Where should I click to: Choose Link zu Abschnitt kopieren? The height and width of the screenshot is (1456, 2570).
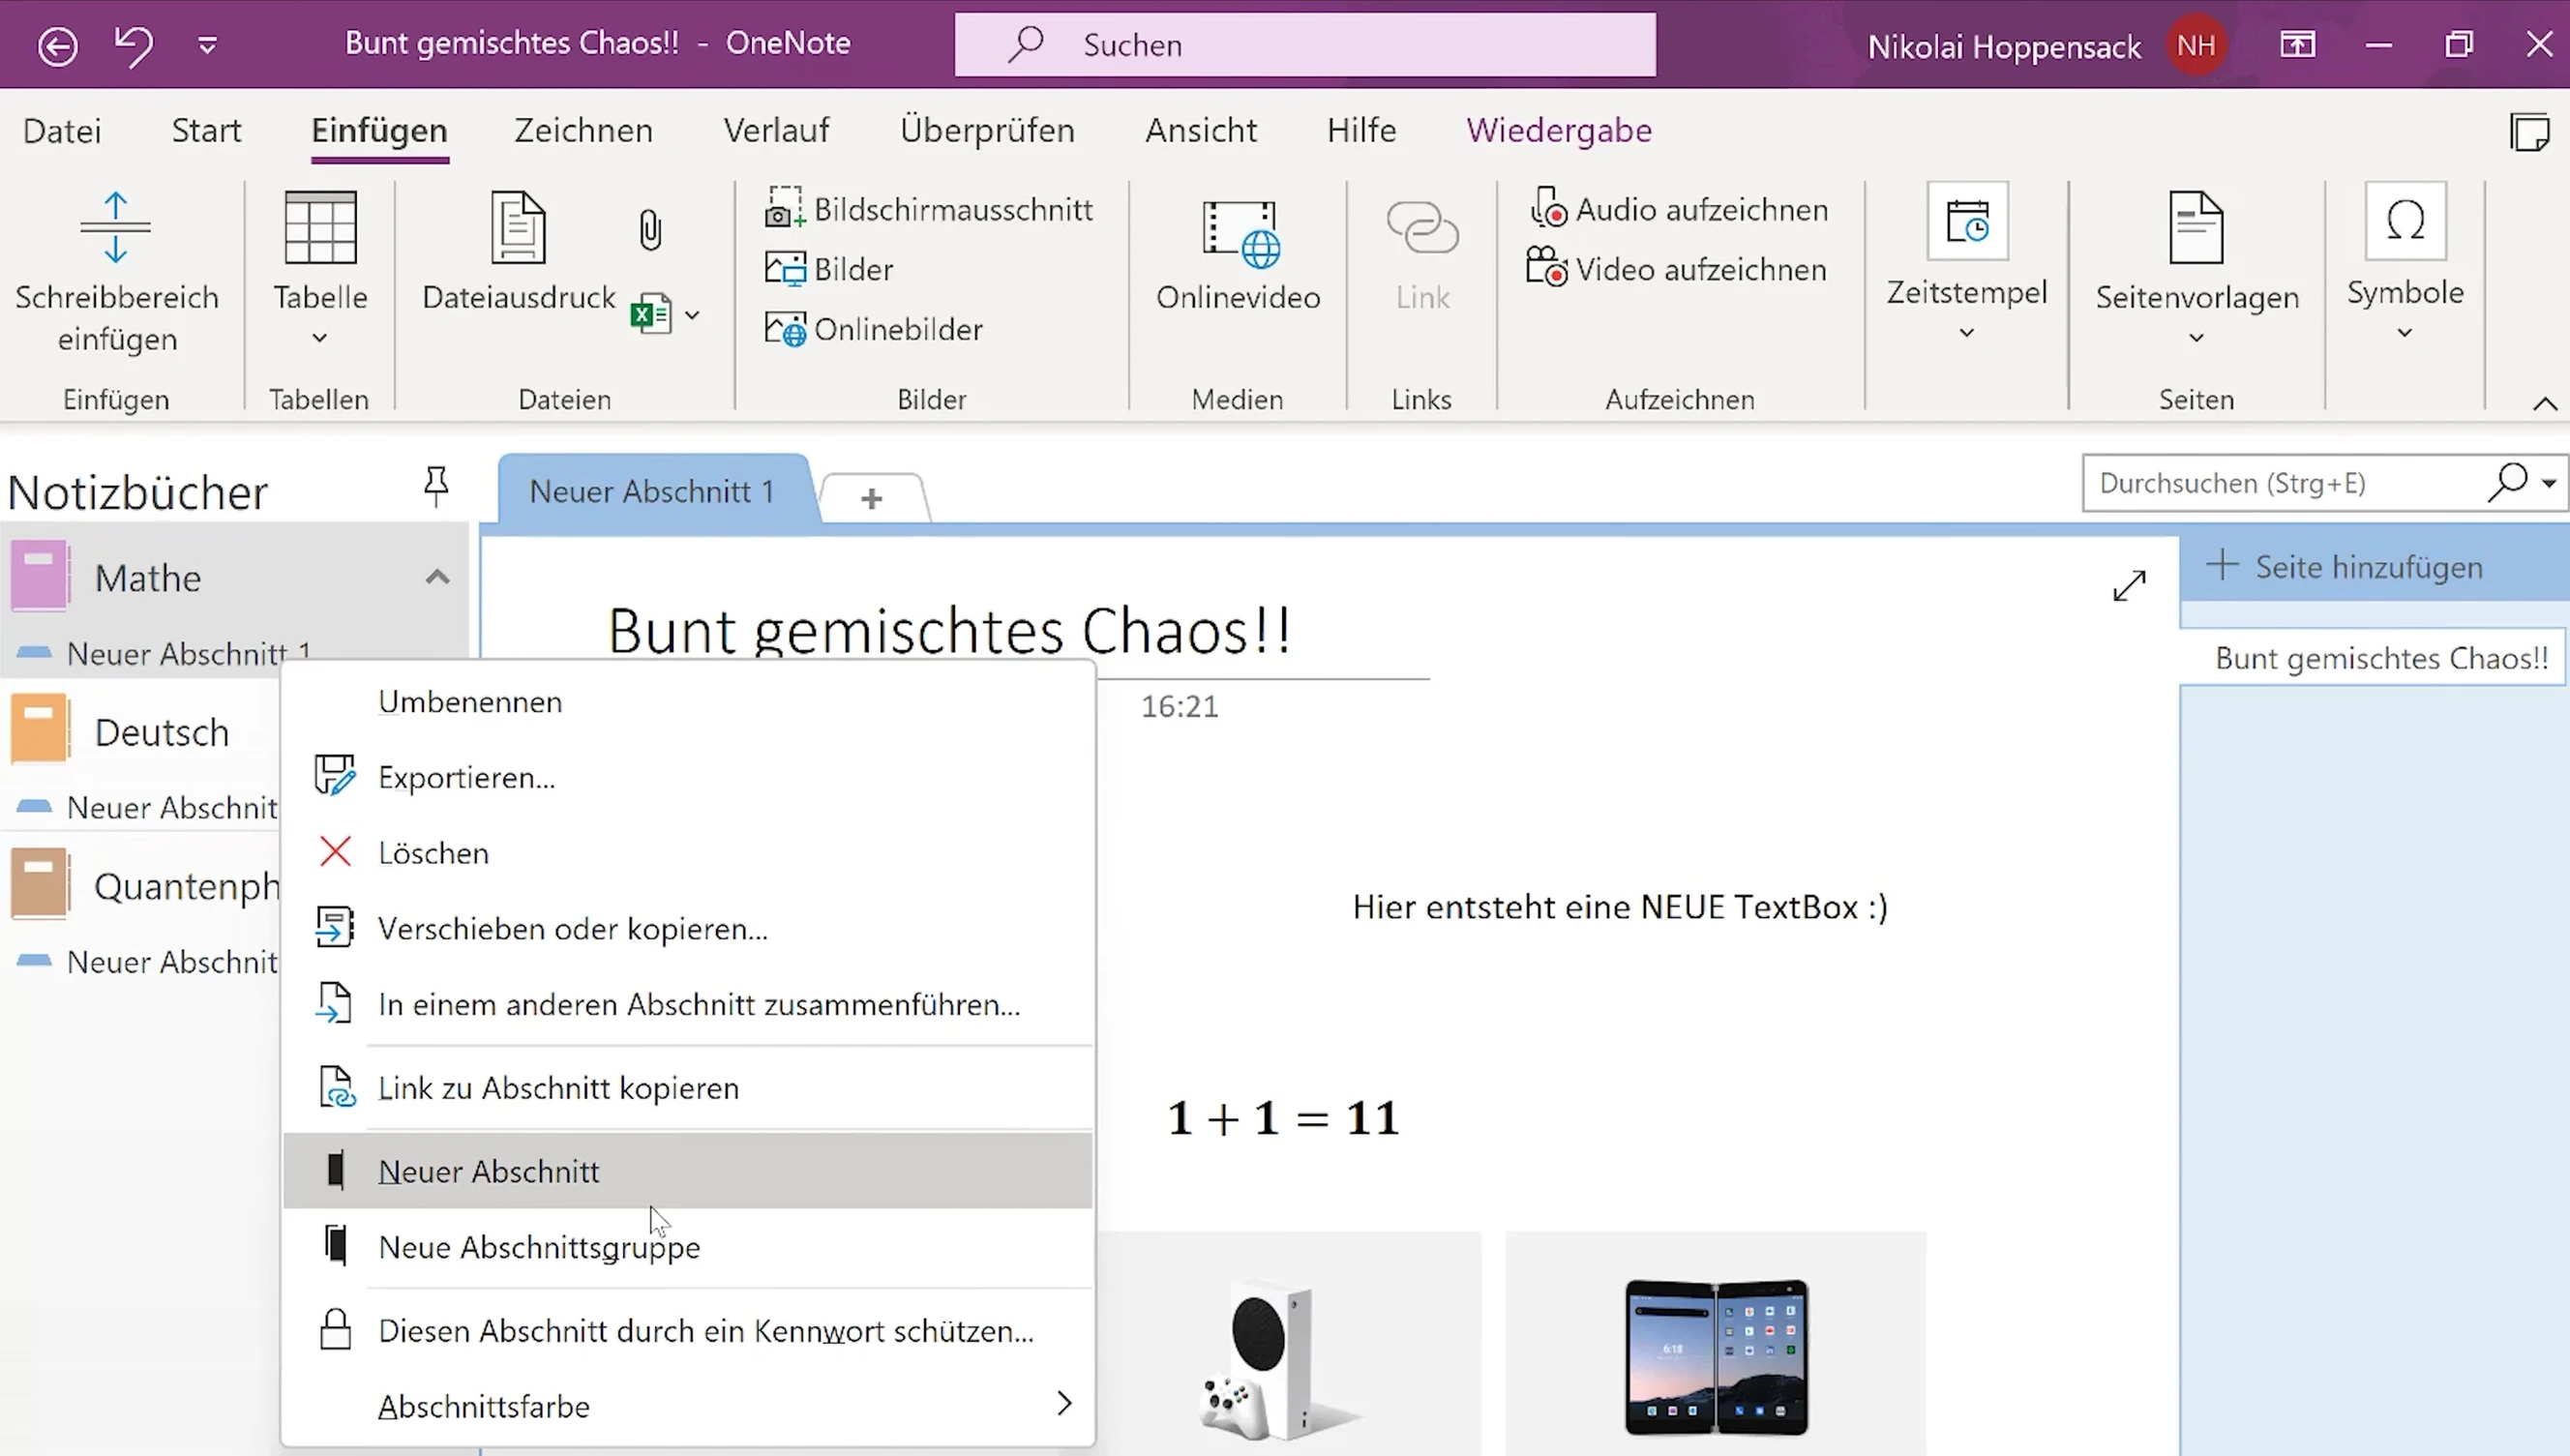[688, 1088]
